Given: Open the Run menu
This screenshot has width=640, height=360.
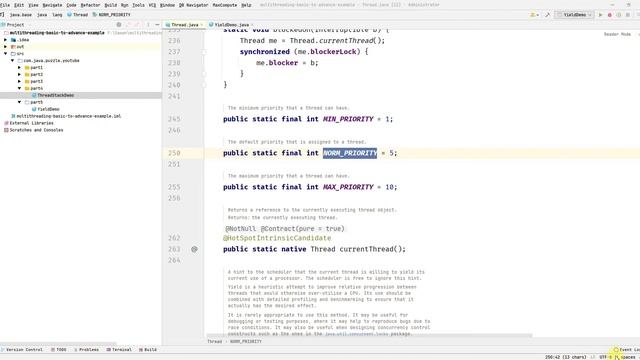Looking at the screenshot, I should (124, 5).
